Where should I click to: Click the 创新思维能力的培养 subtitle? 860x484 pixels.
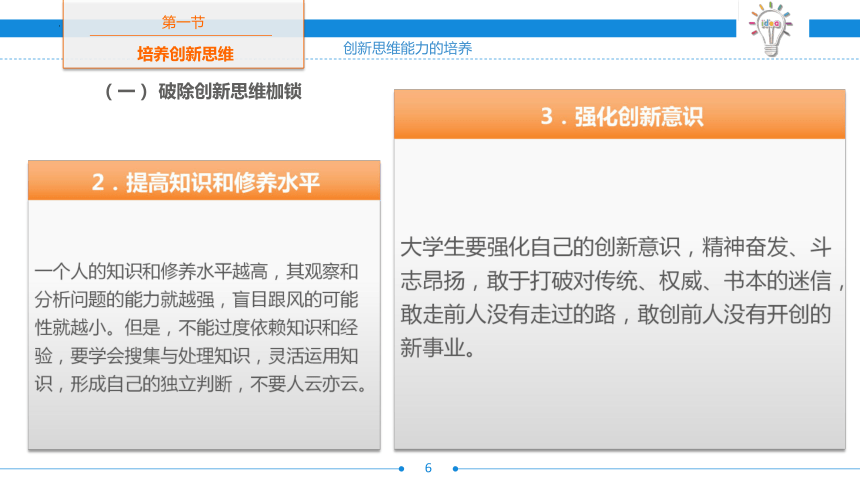pos(408,48)
